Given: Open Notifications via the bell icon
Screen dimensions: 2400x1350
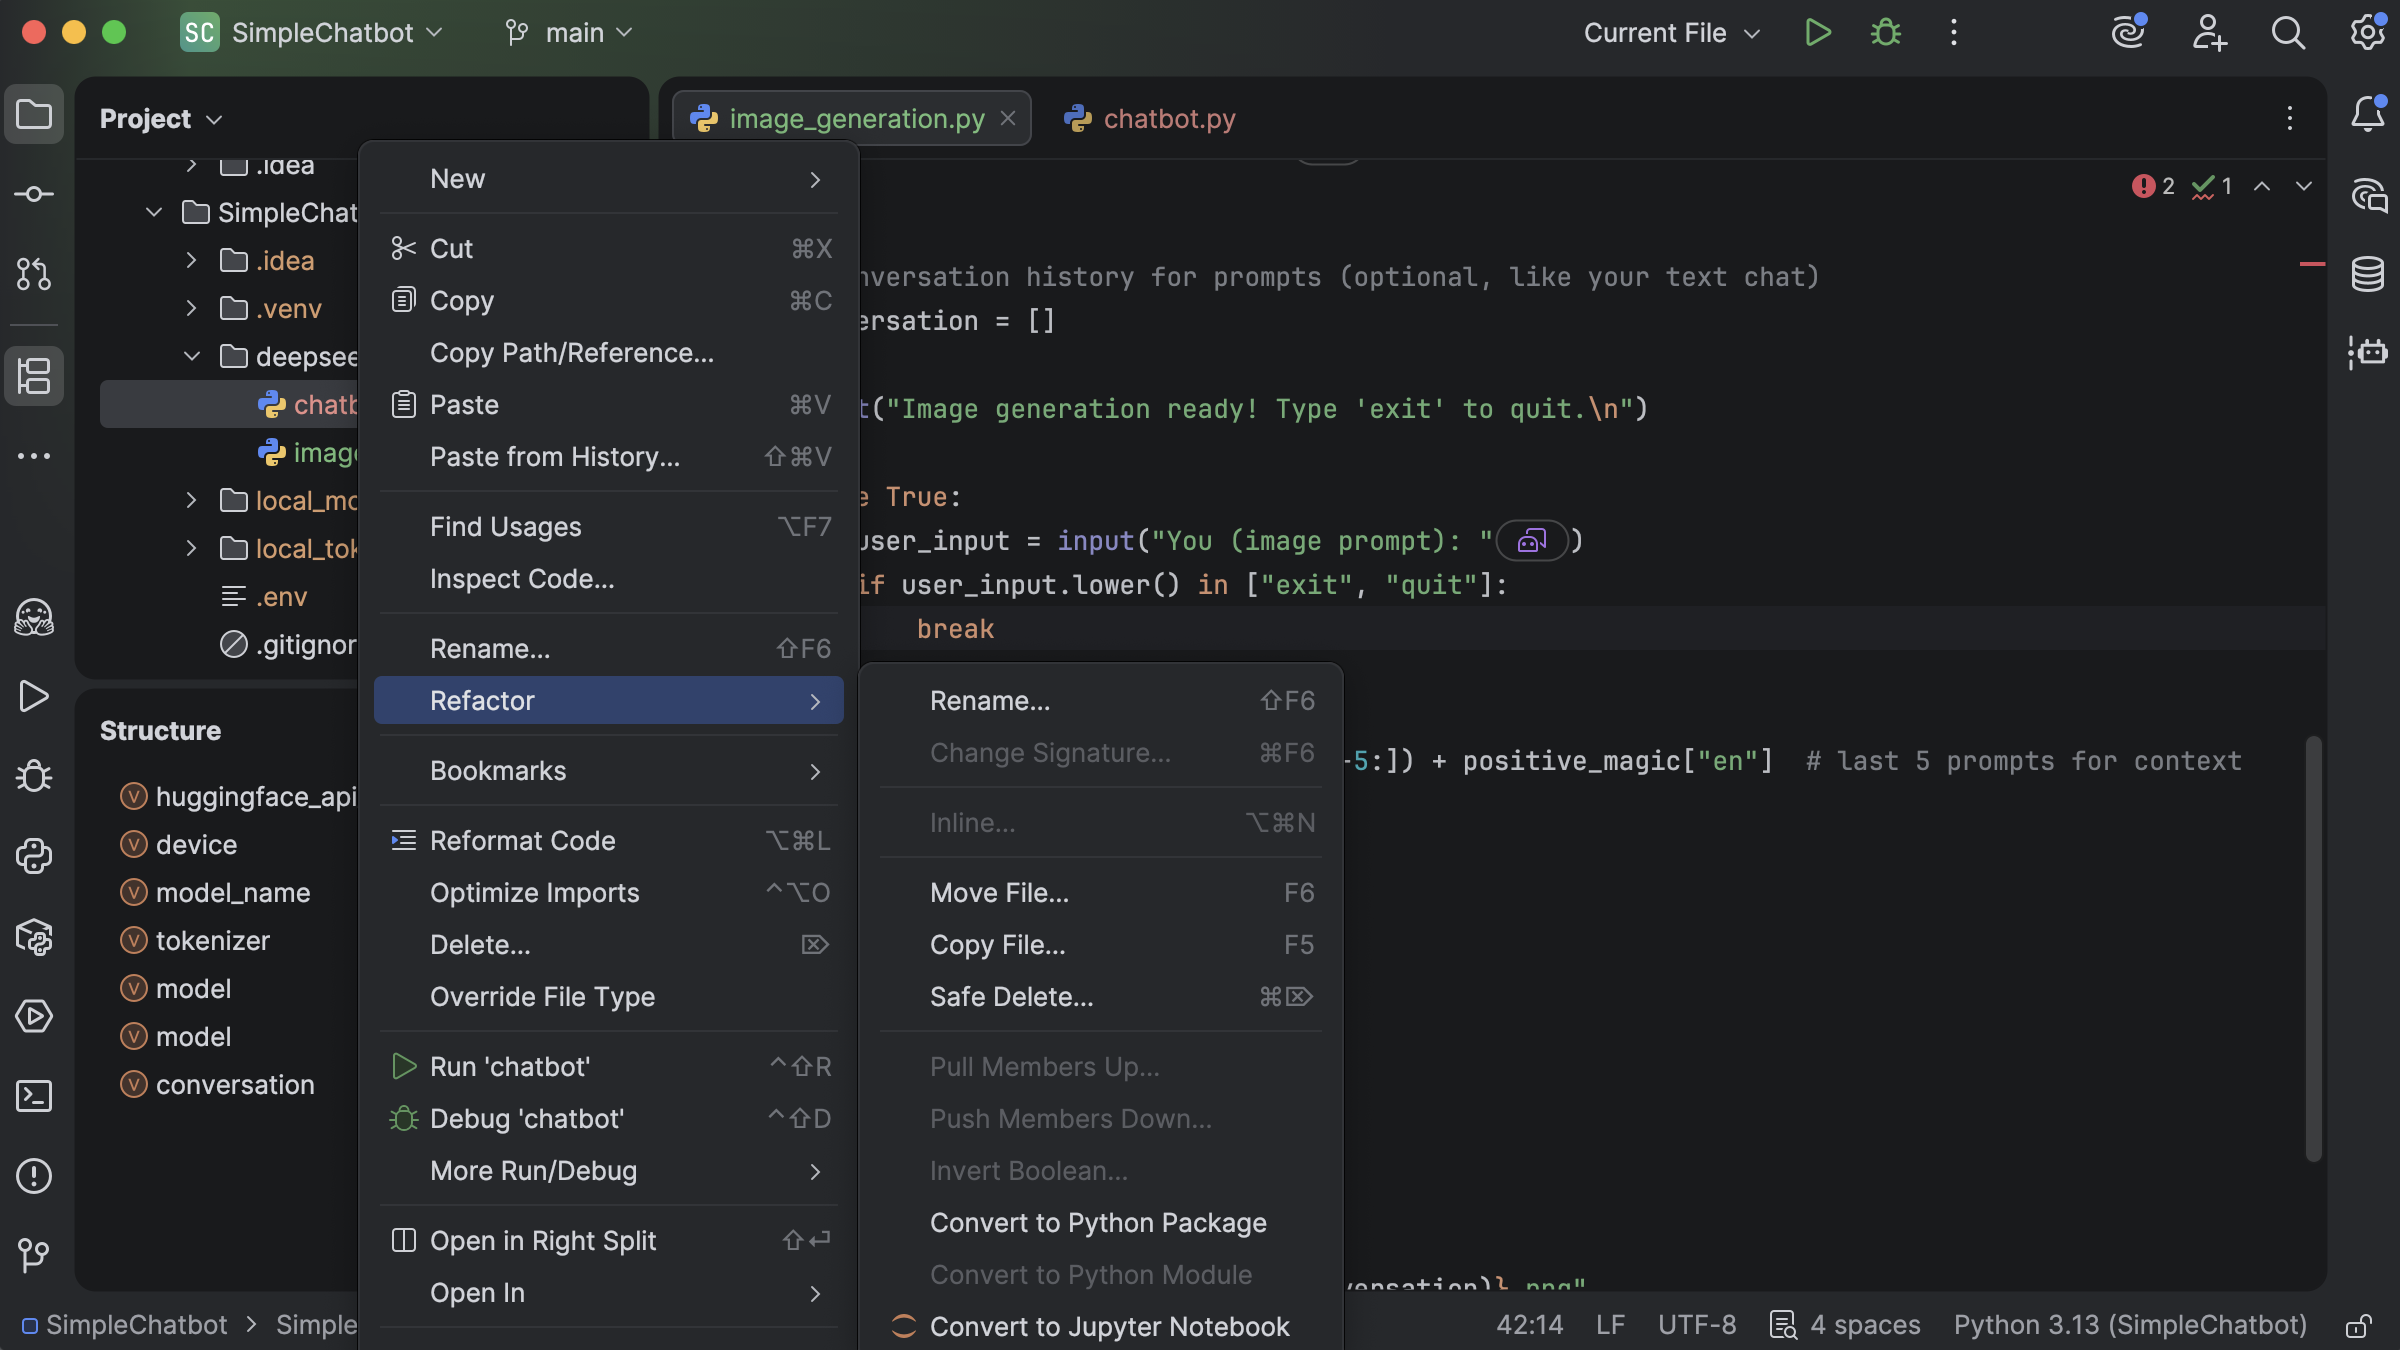Looking at the screenshot, I should pyautogui.click(x=2367, y=115).
